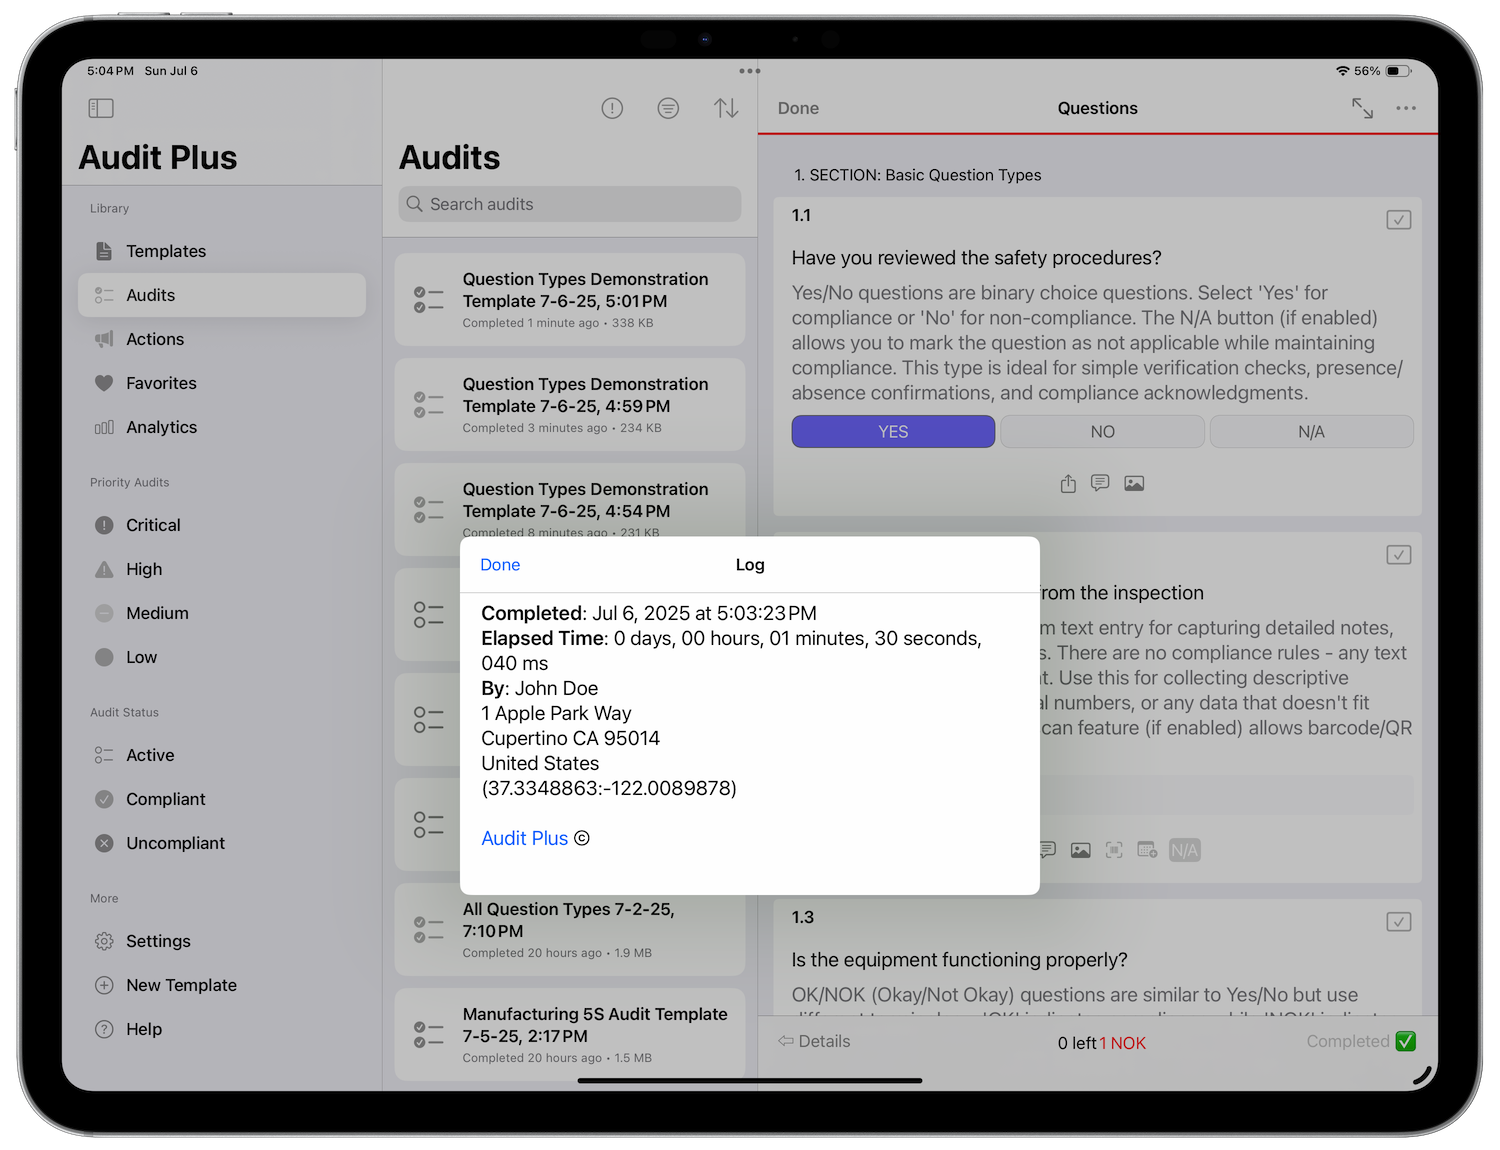Click the X circle icon beside Uncompliant
1500x1150 pixels.
104,843
